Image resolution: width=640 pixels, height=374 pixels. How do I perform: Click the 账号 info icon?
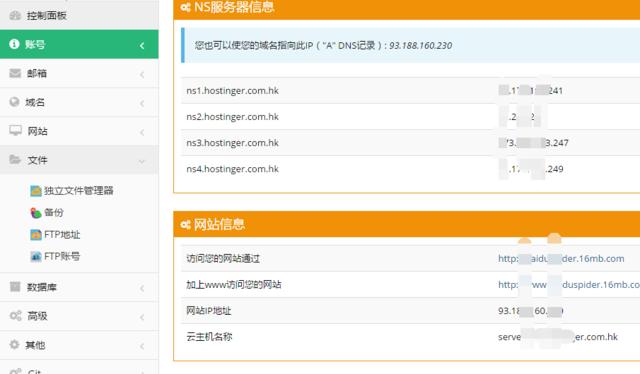14,44
